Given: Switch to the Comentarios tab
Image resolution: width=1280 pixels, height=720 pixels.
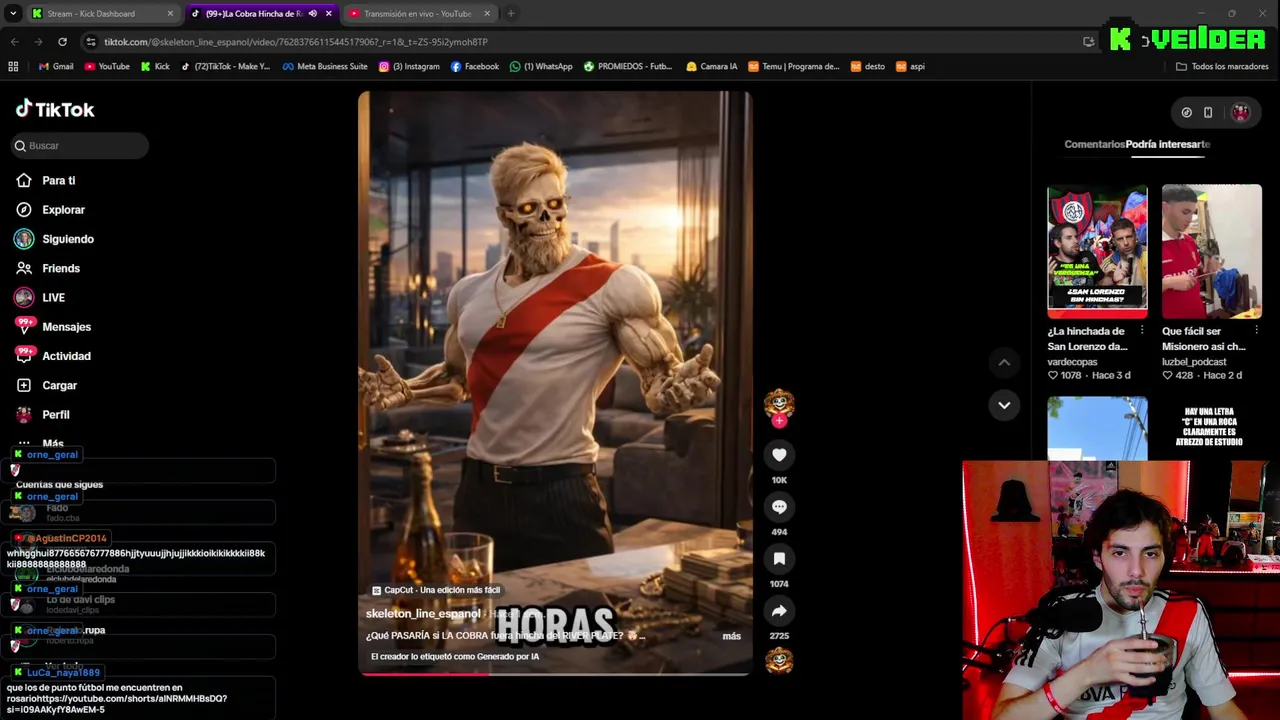Looking at the screenshot, I should click(x=1094, y=144).
